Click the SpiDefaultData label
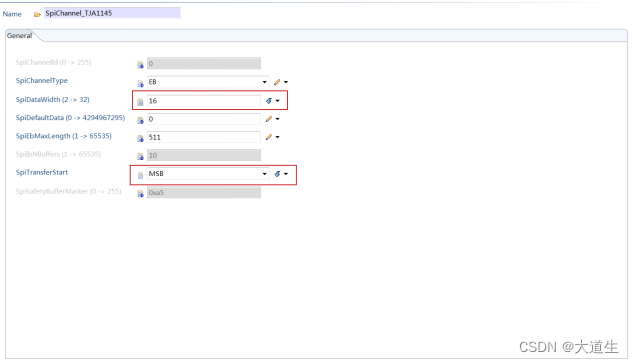Image resolution: width=634 pixels, height=363 pixels. pos(70,118)
